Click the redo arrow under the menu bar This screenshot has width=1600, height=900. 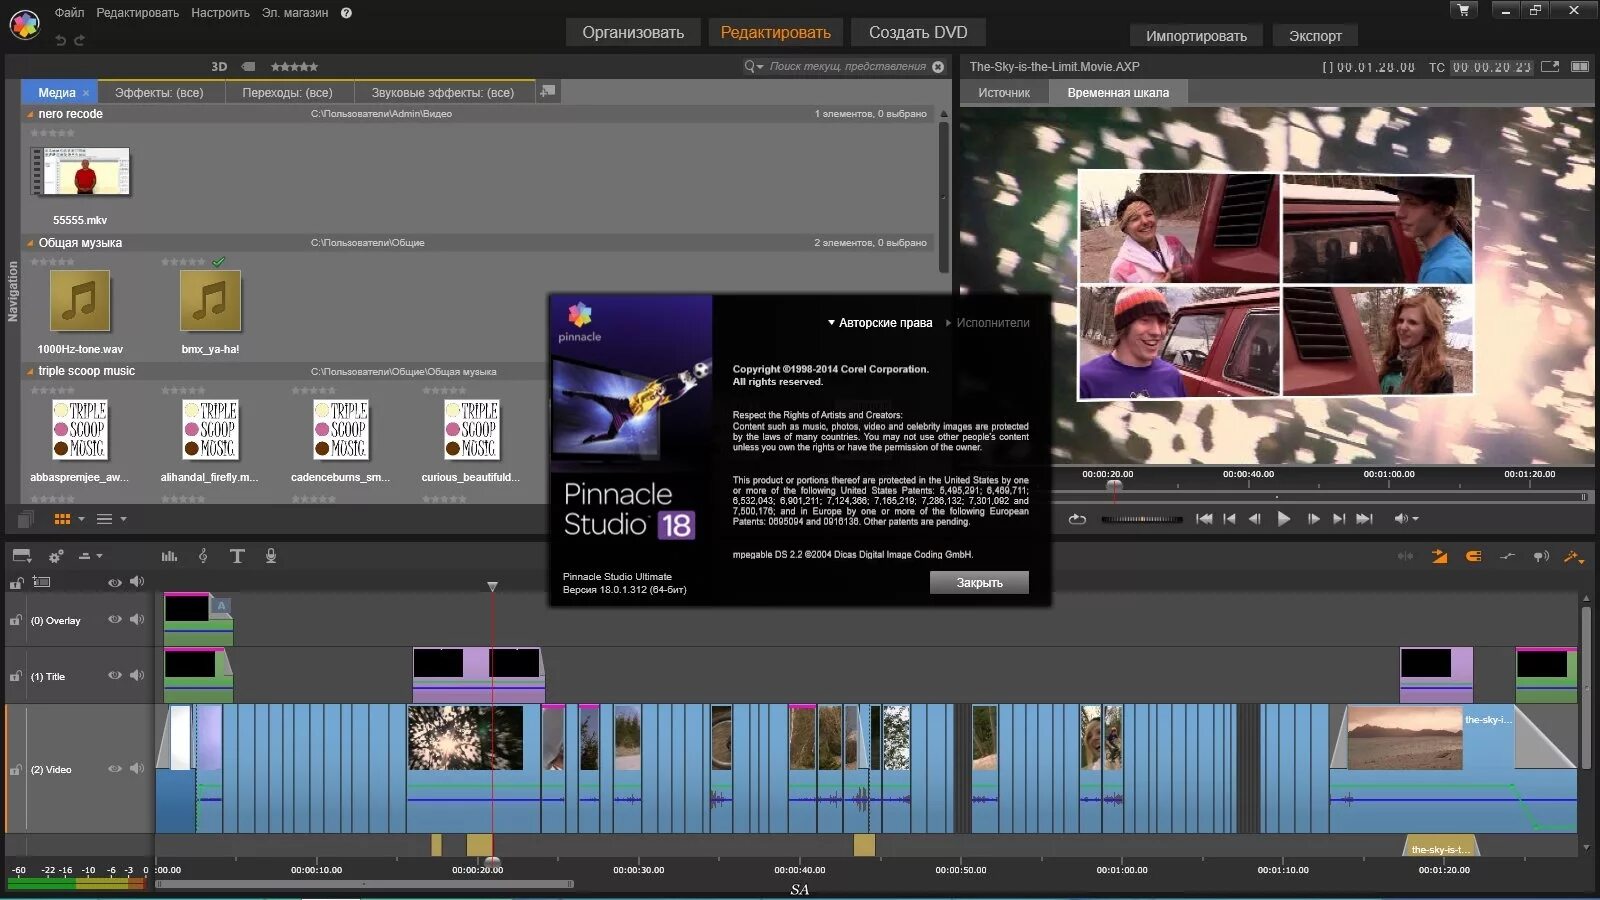pyautogui.click(x=79, y=40)
